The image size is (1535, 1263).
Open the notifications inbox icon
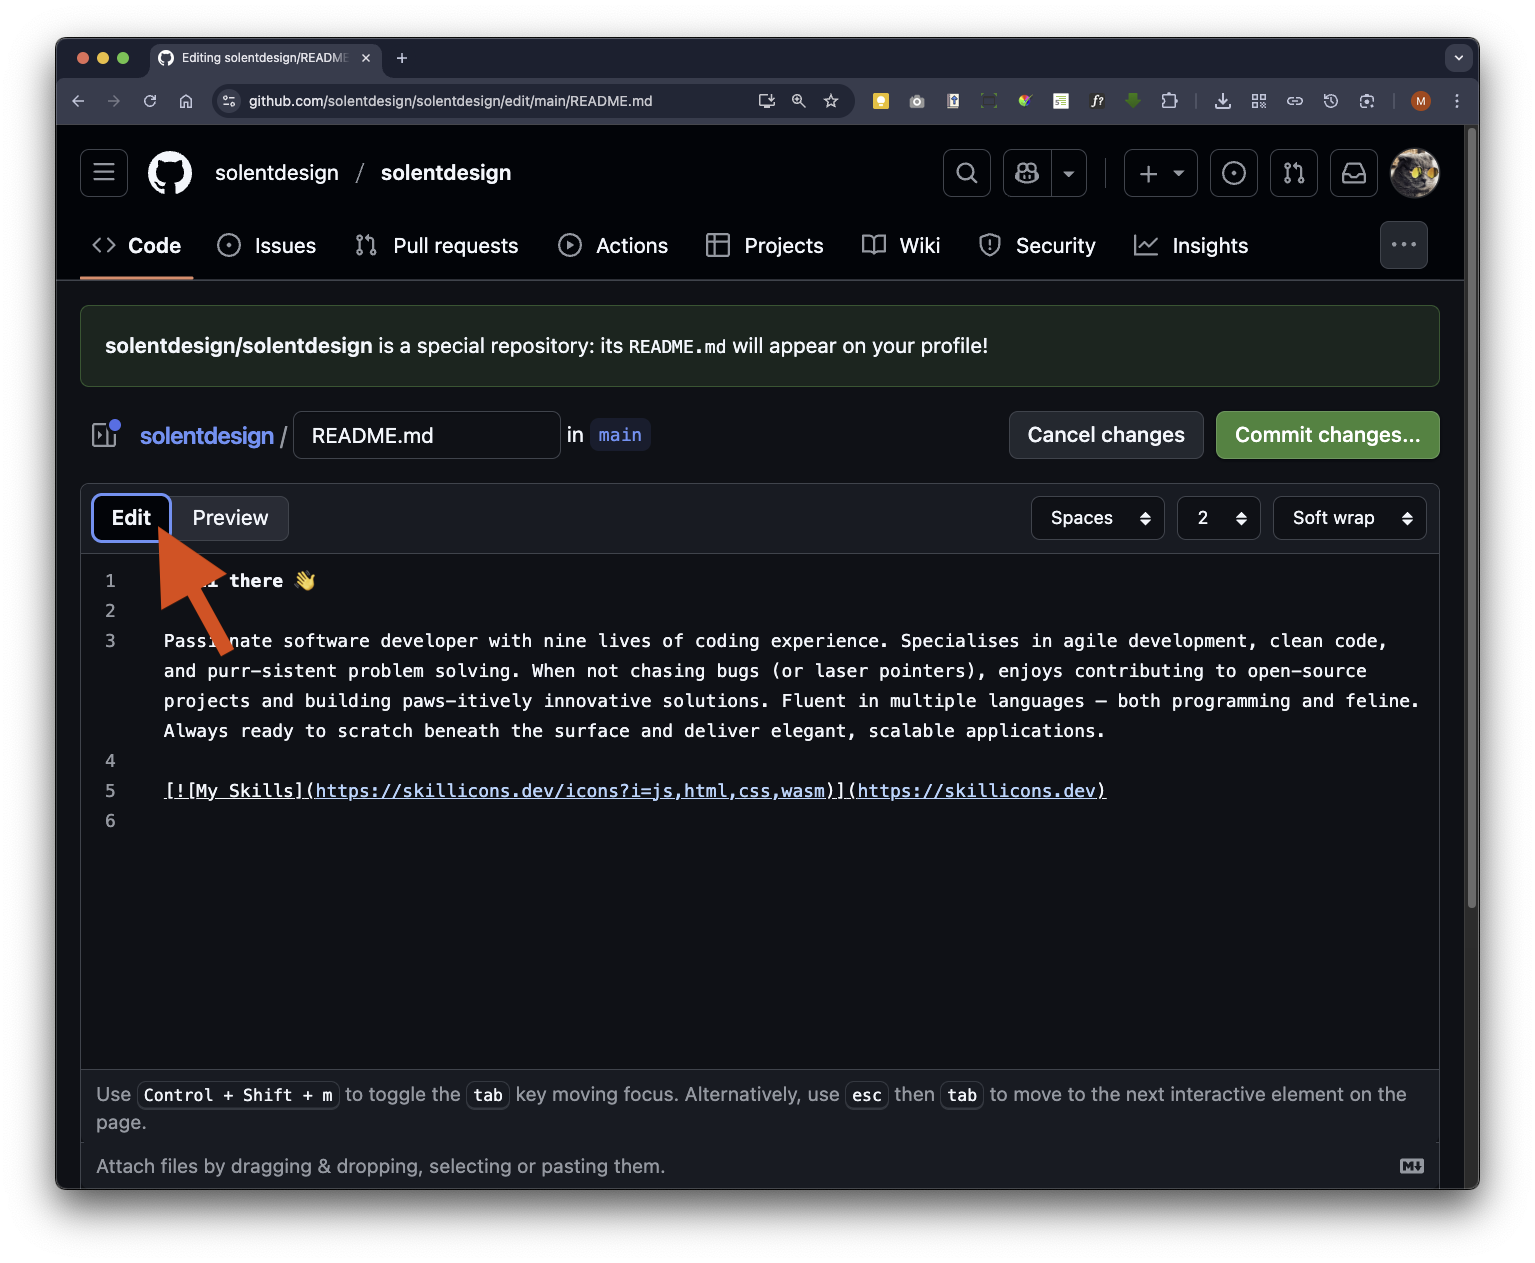click(1354, 173)
